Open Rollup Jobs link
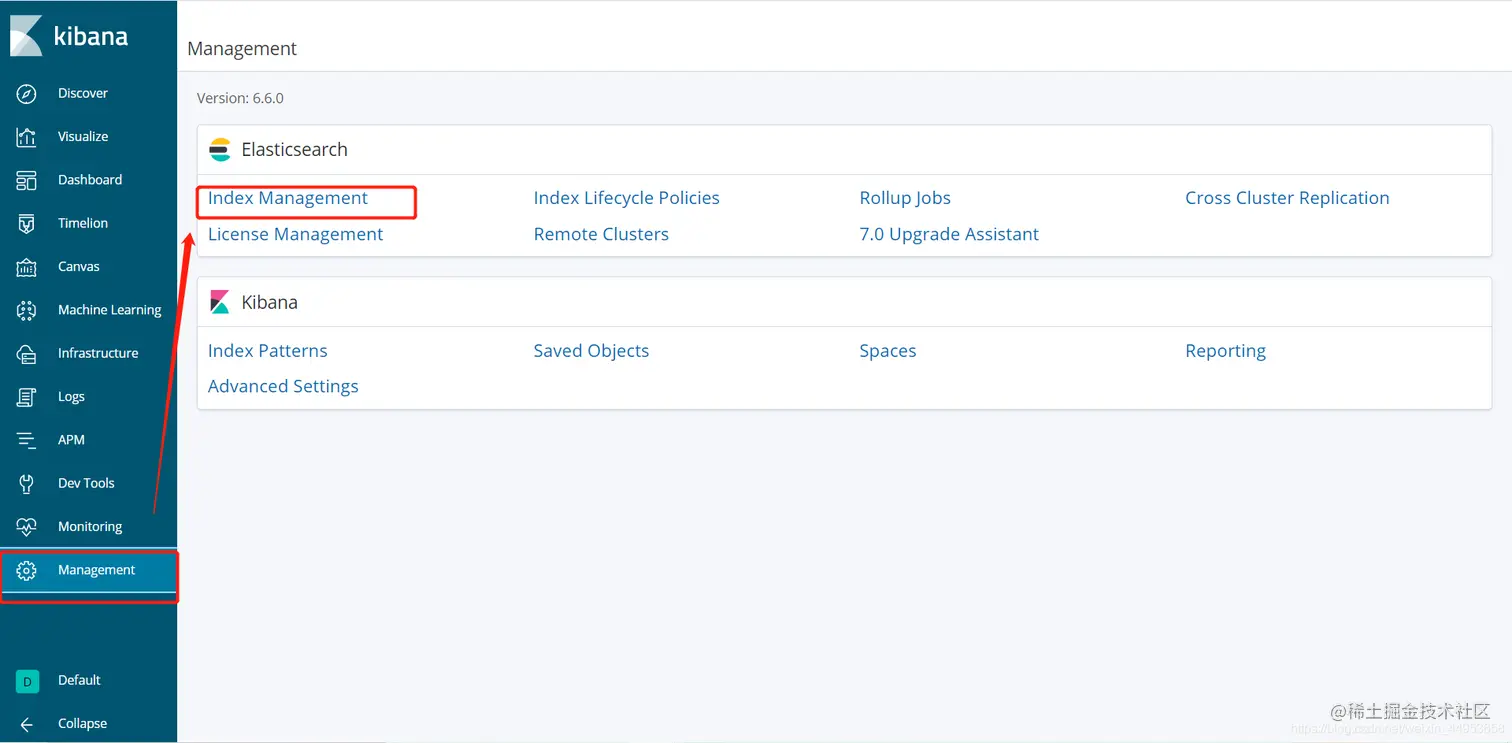The height and width of the screenshot is (743, 1512). point(905,198)
